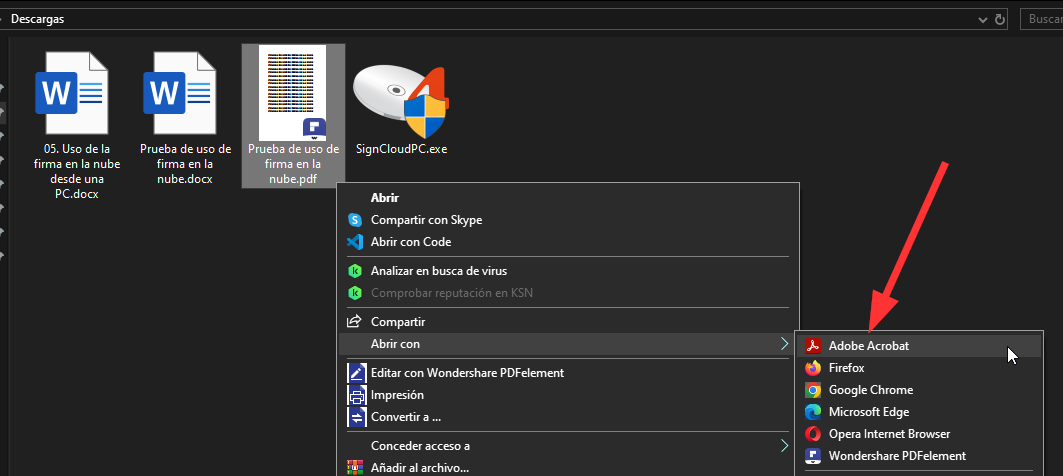Click the Google Chrome icon in submenu
This screenshot has height=476, width=1063.
coord(813,390)
